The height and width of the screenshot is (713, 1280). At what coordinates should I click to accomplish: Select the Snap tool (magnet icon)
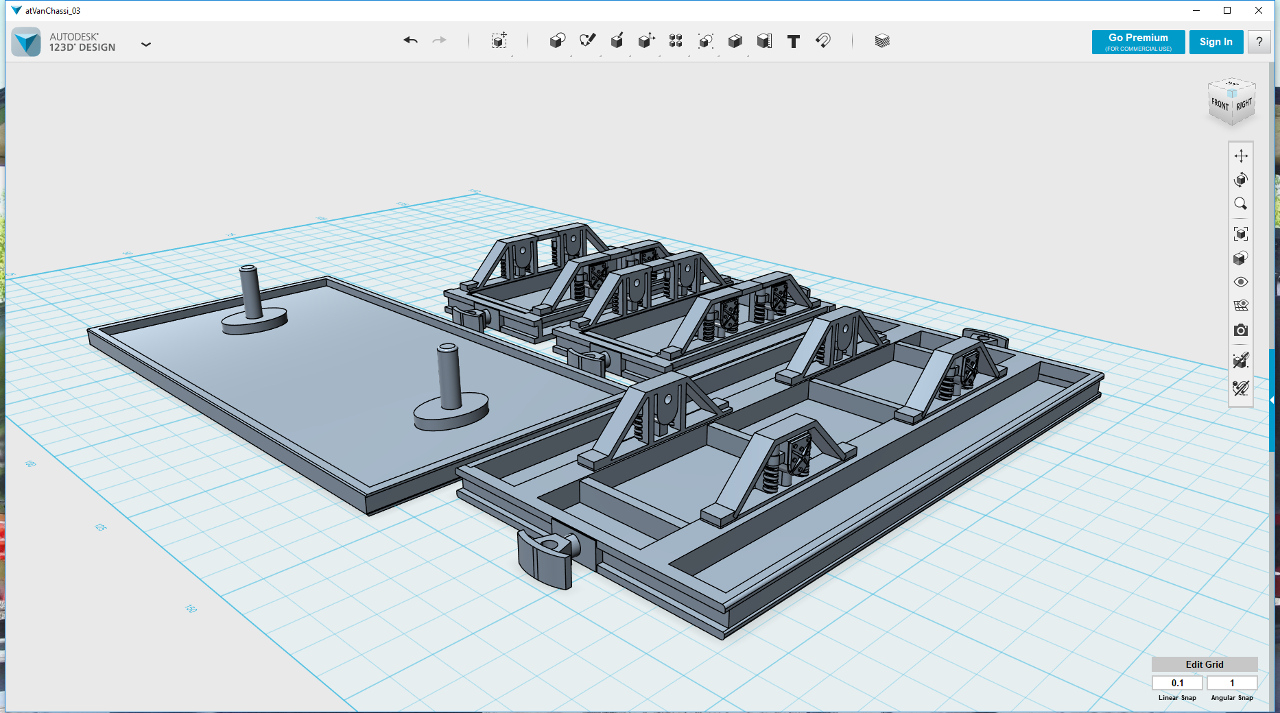pos(823,41)
